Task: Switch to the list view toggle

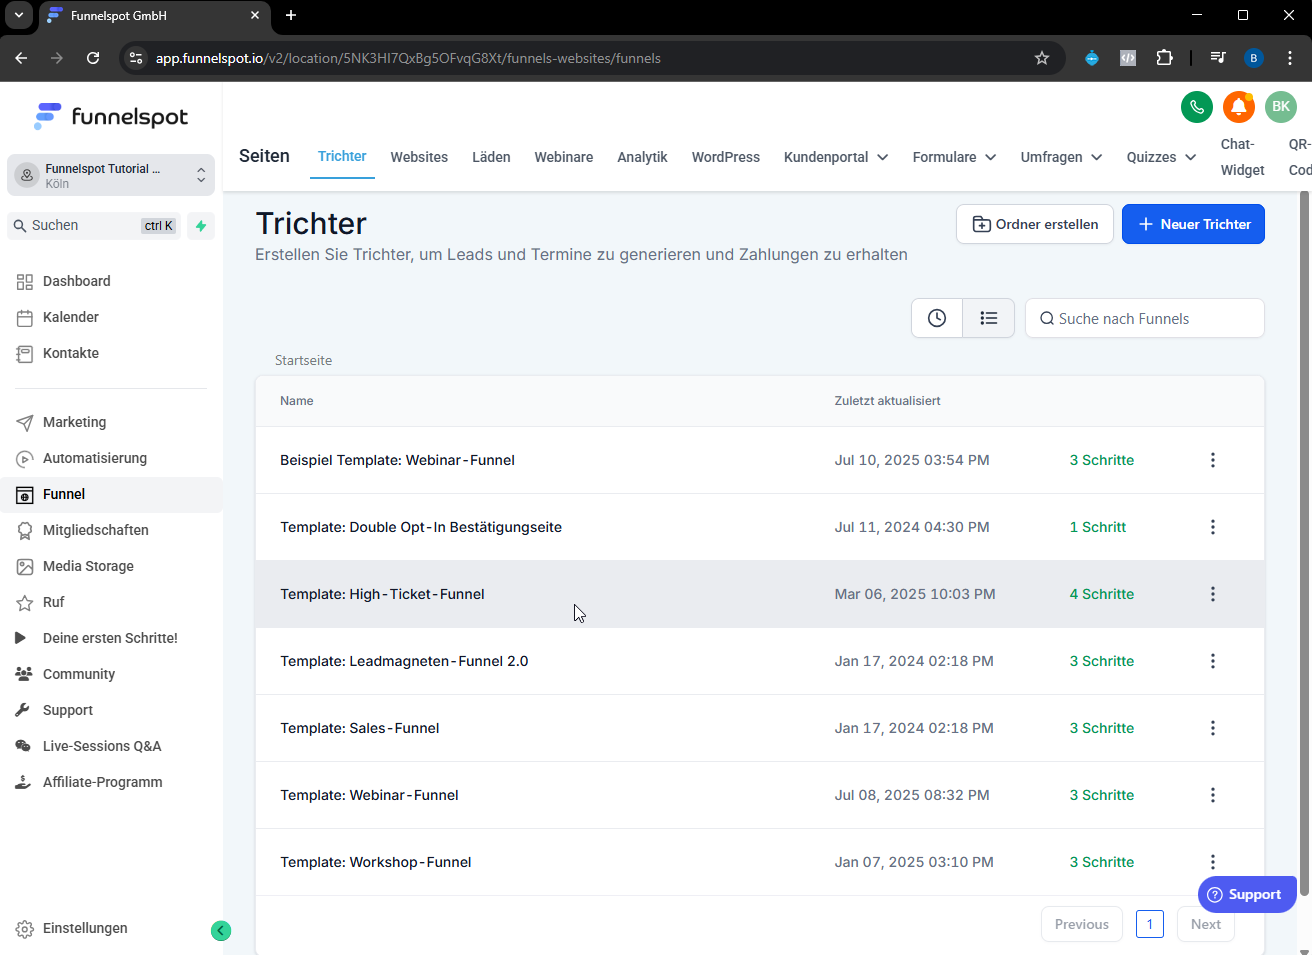Action: tap(989, 318)
